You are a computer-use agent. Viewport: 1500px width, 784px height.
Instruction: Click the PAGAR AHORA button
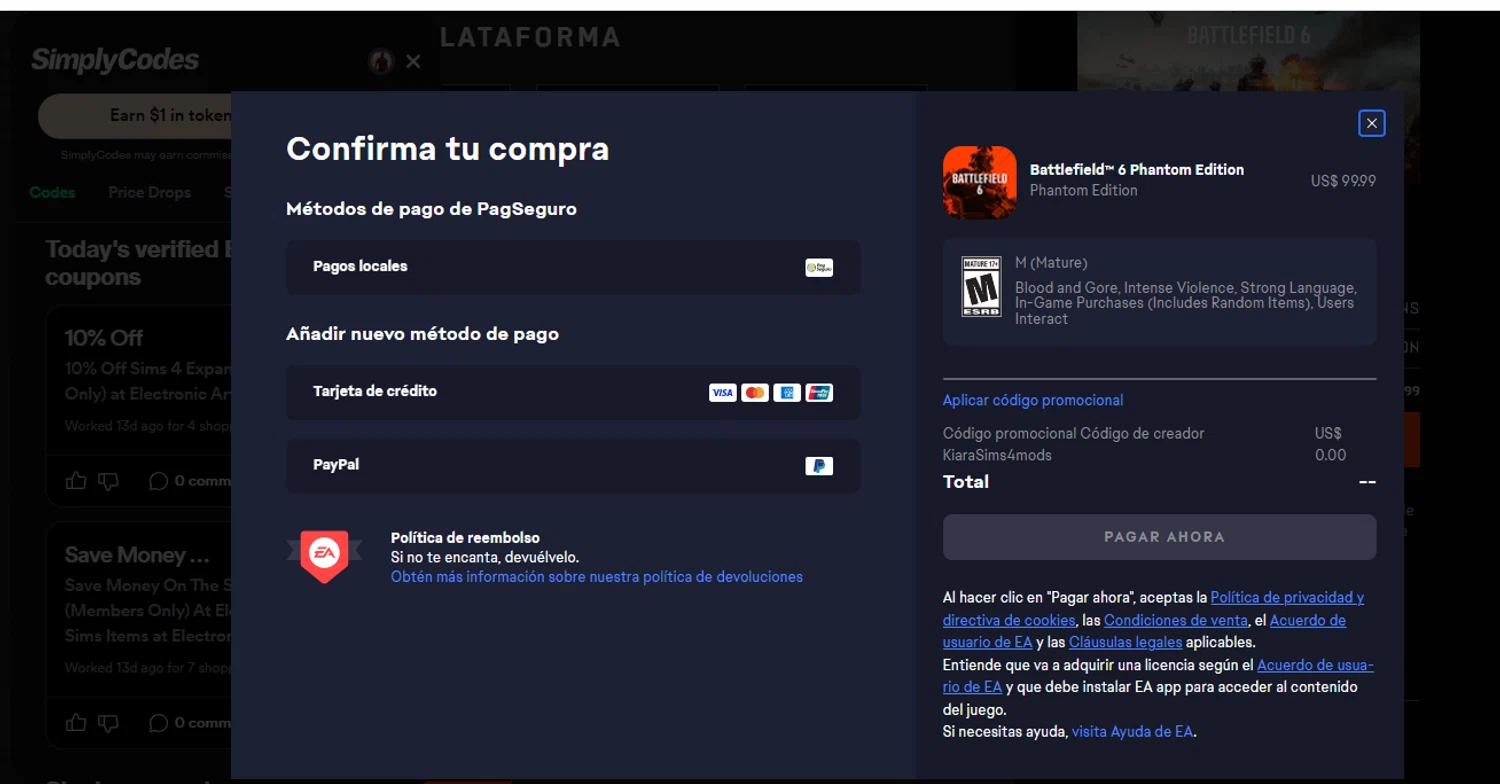point(1159,537)
